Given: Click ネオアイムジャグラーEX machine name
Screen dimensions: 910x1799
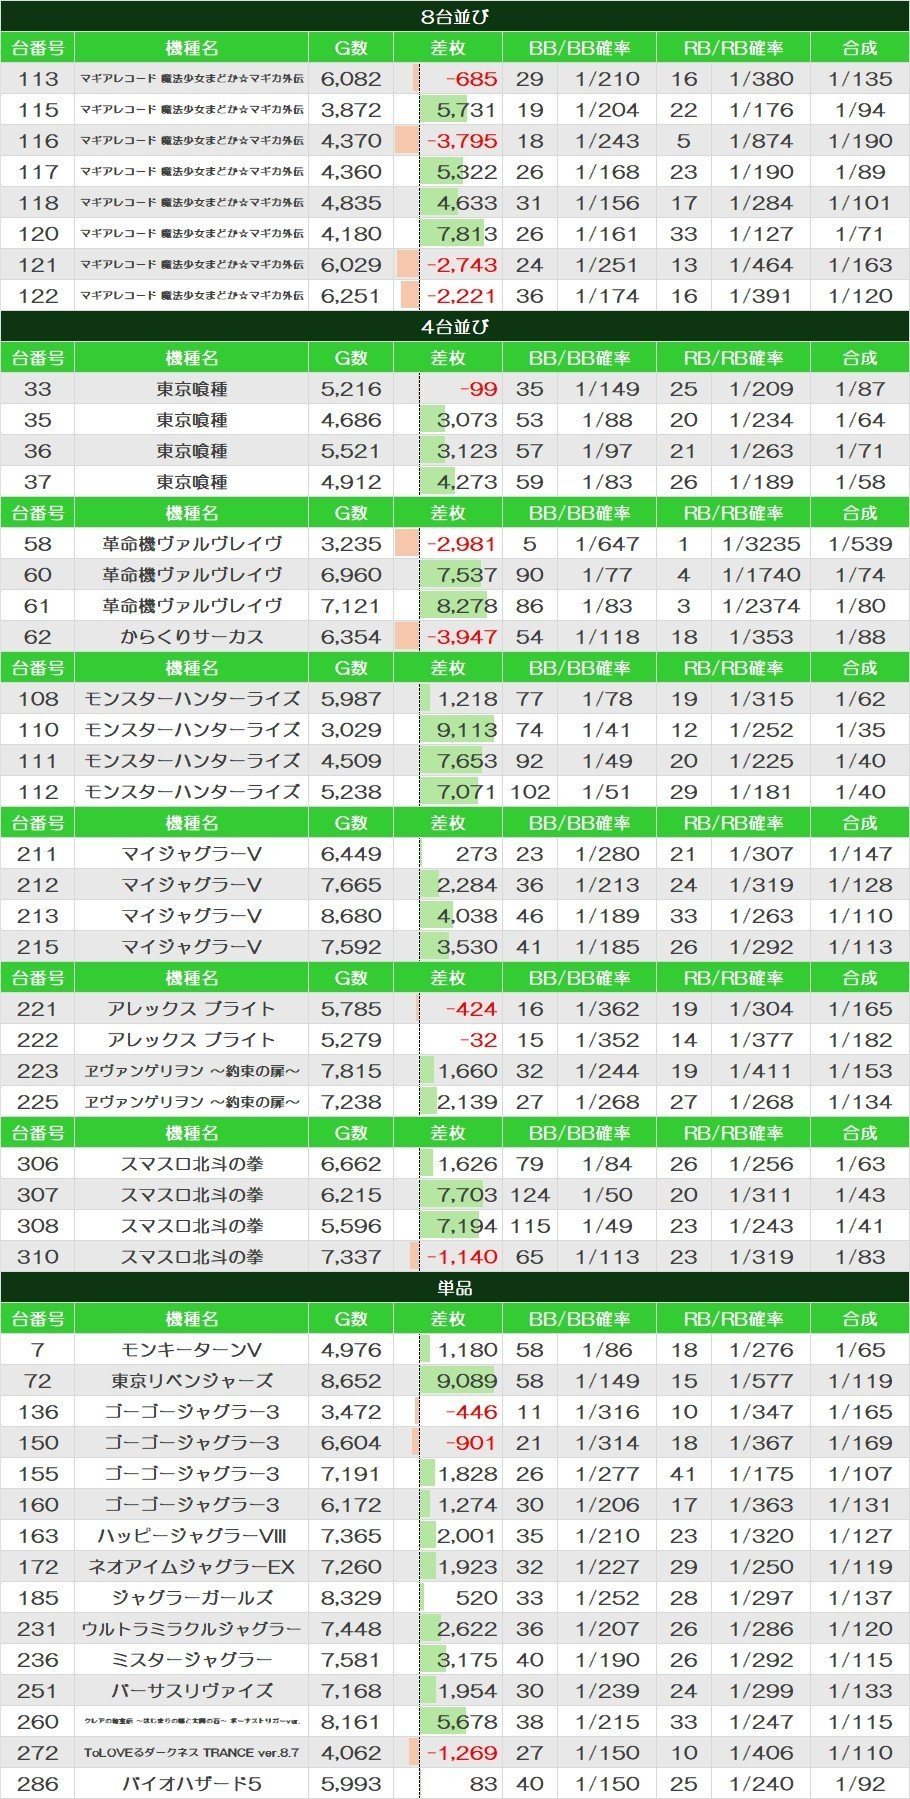Looking at the screenshot, I should [192, 1567].
